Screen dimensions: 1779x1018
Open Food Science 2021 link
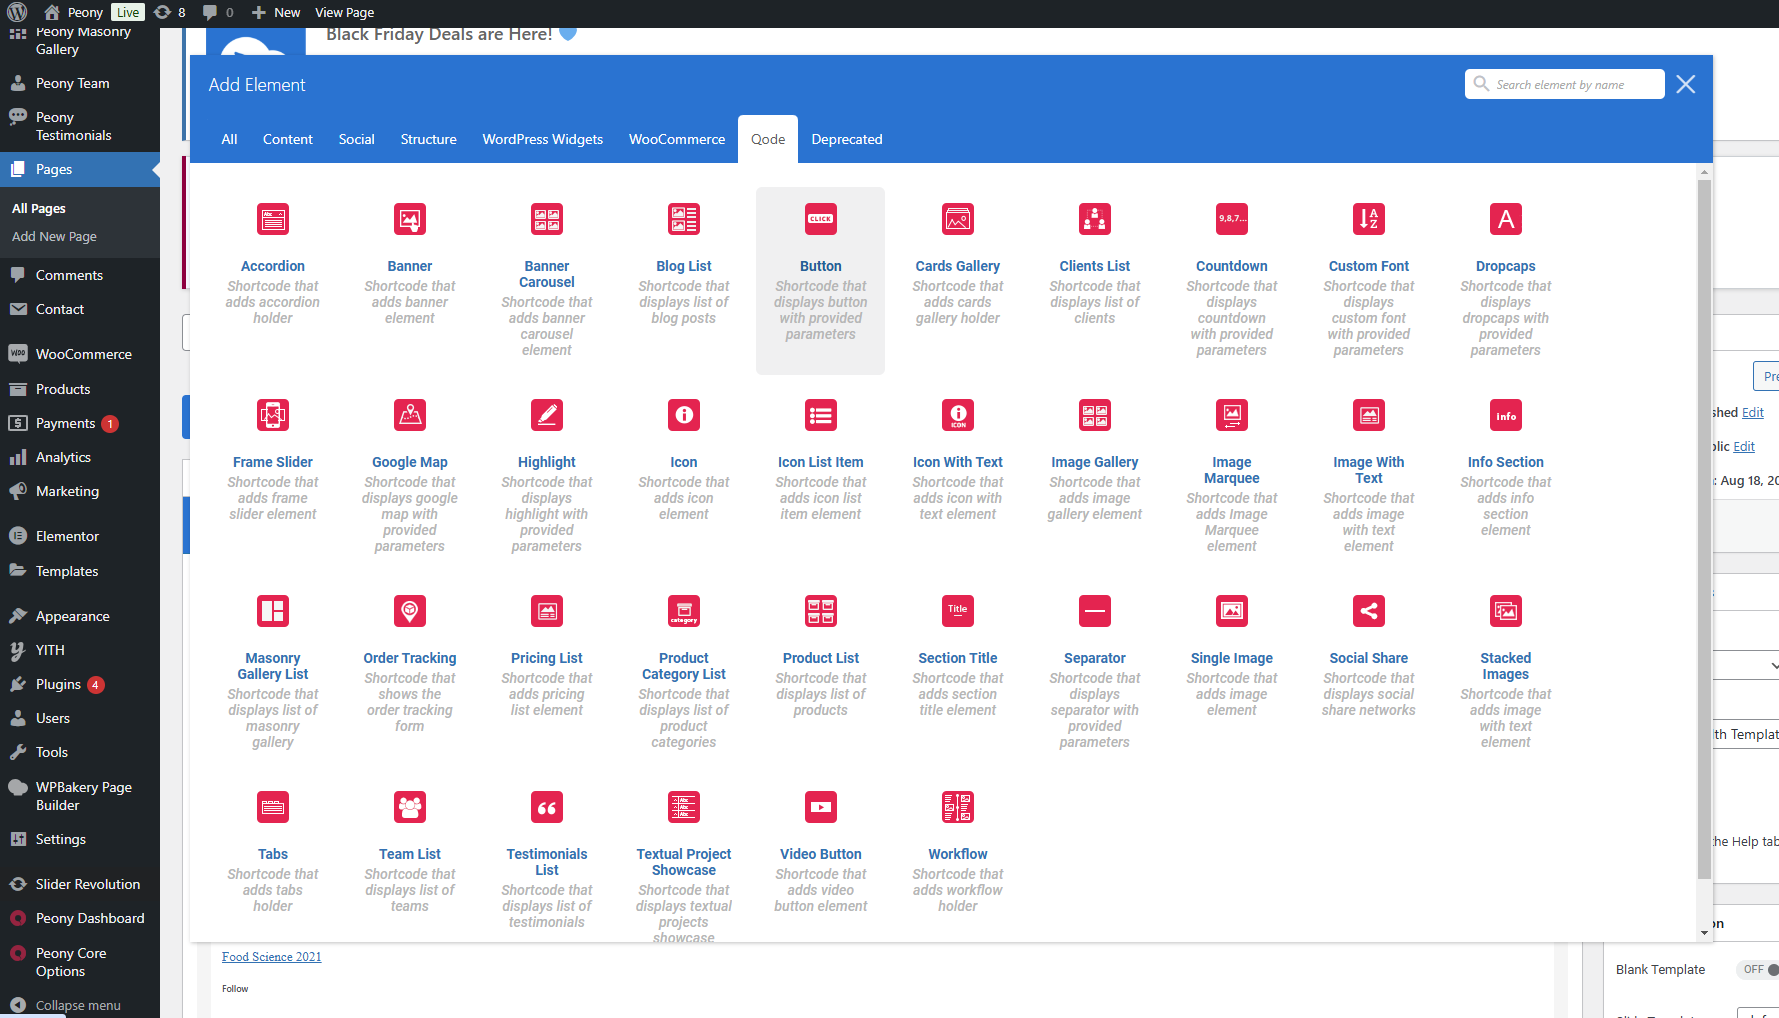pyautogui.click(x=272, y=957)
